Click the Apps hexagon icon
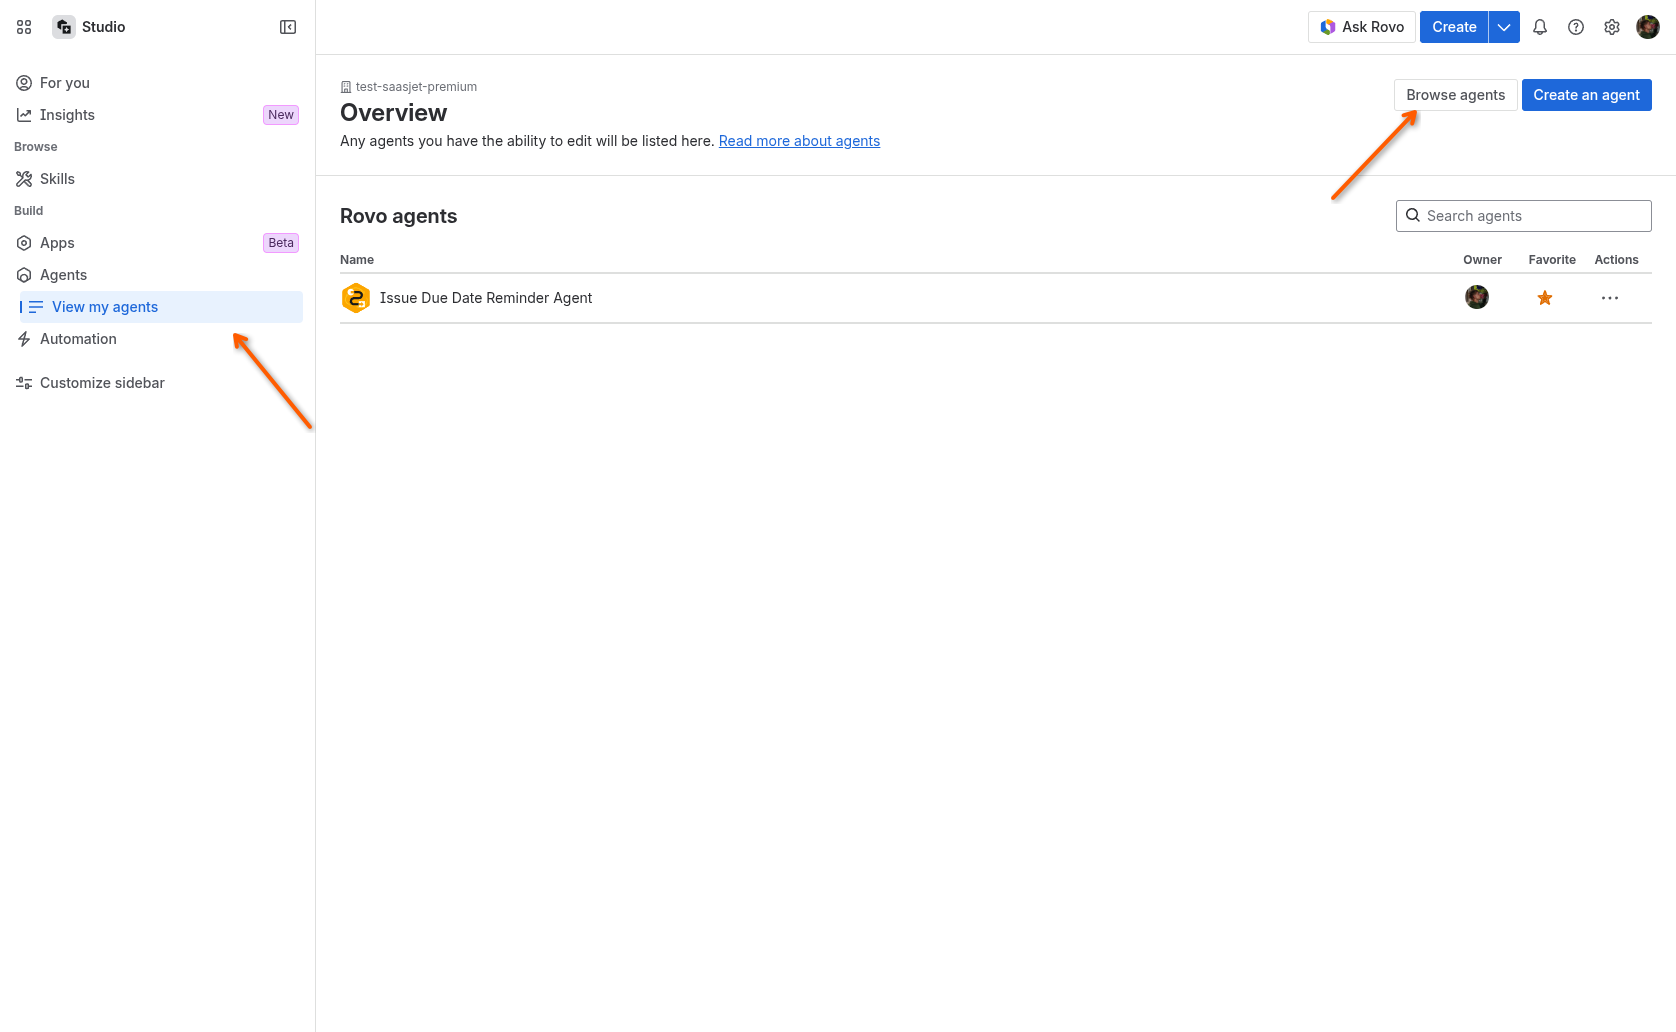This screenshot has height=1032, width=1676. click(x=24, y=243)
